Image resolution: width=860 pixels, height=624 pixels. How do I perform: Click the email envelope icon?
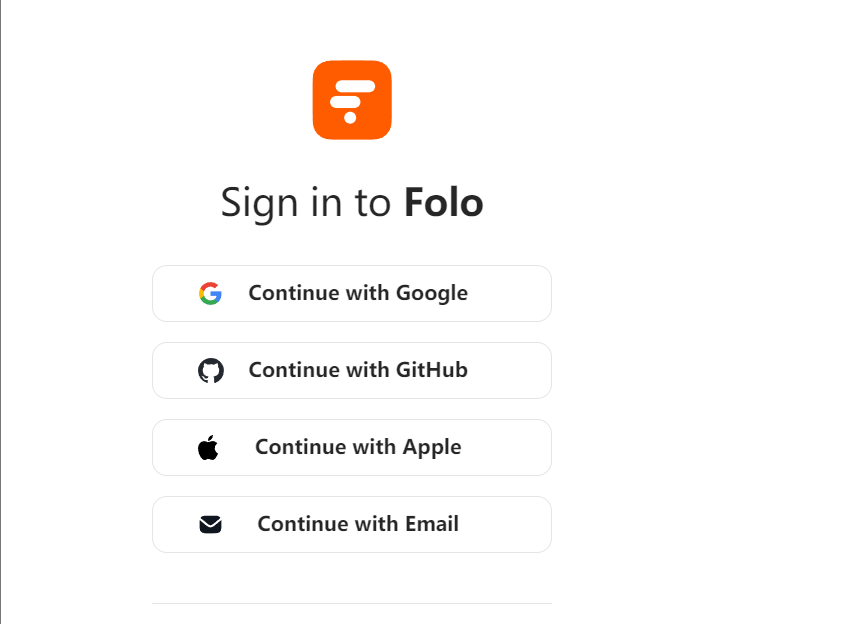tap(210, 524)
